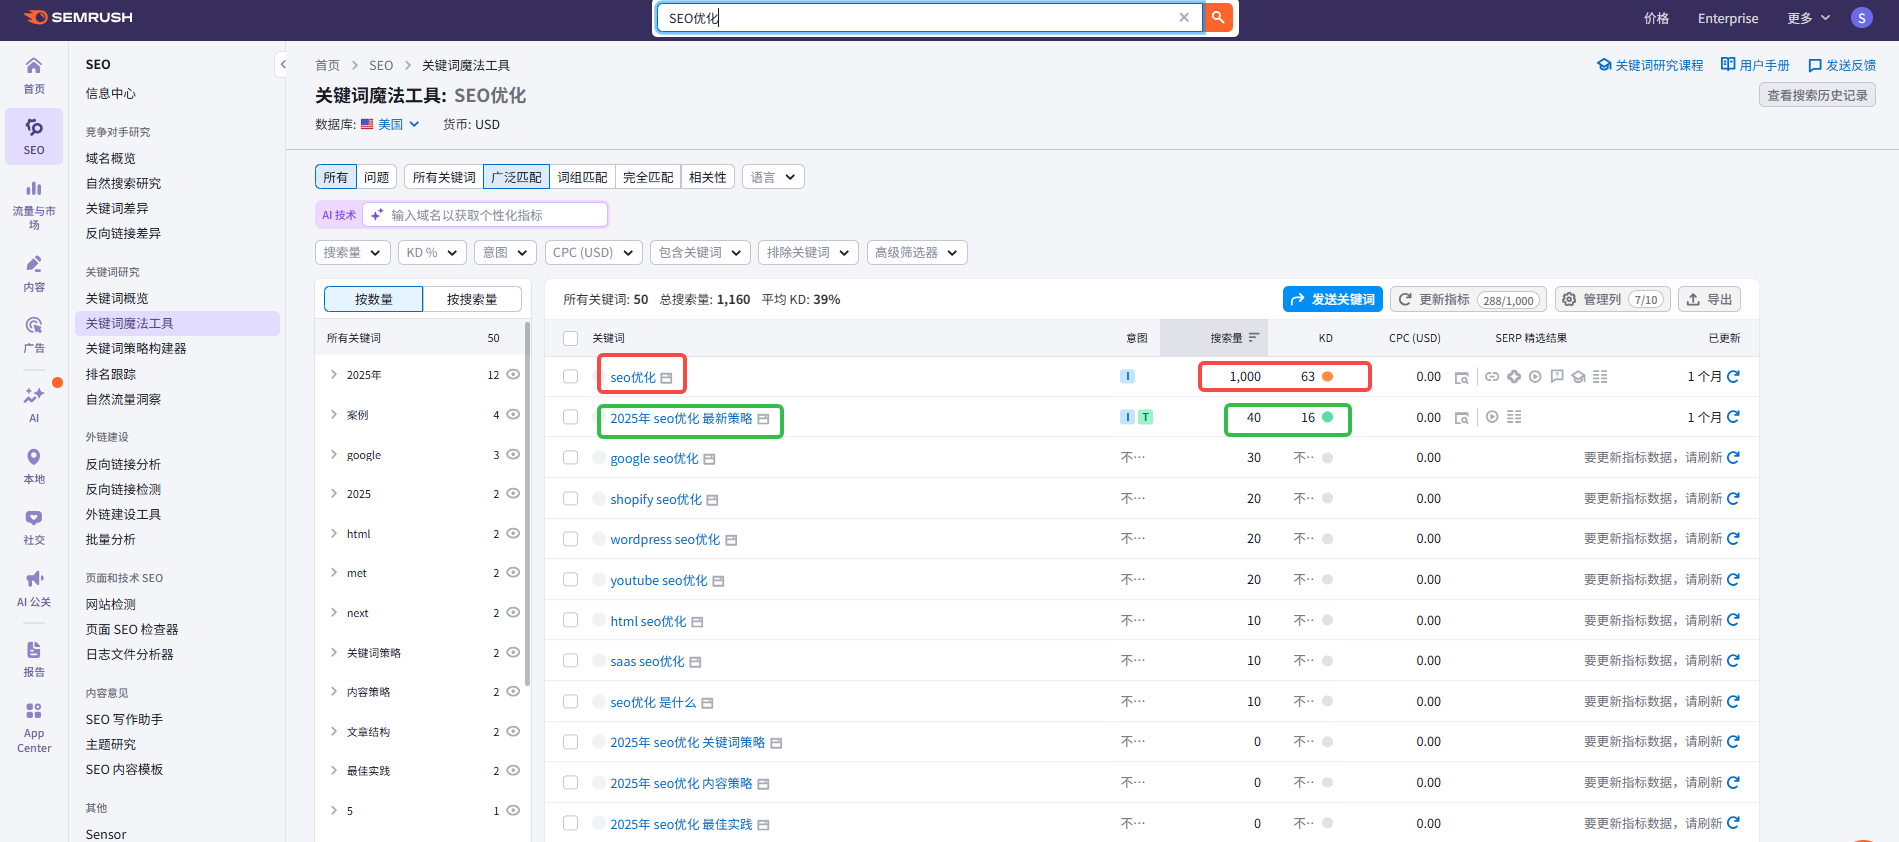
Task: Click the open-in-new icon beside seo优化 keyword
Action: tap(666, 378)
